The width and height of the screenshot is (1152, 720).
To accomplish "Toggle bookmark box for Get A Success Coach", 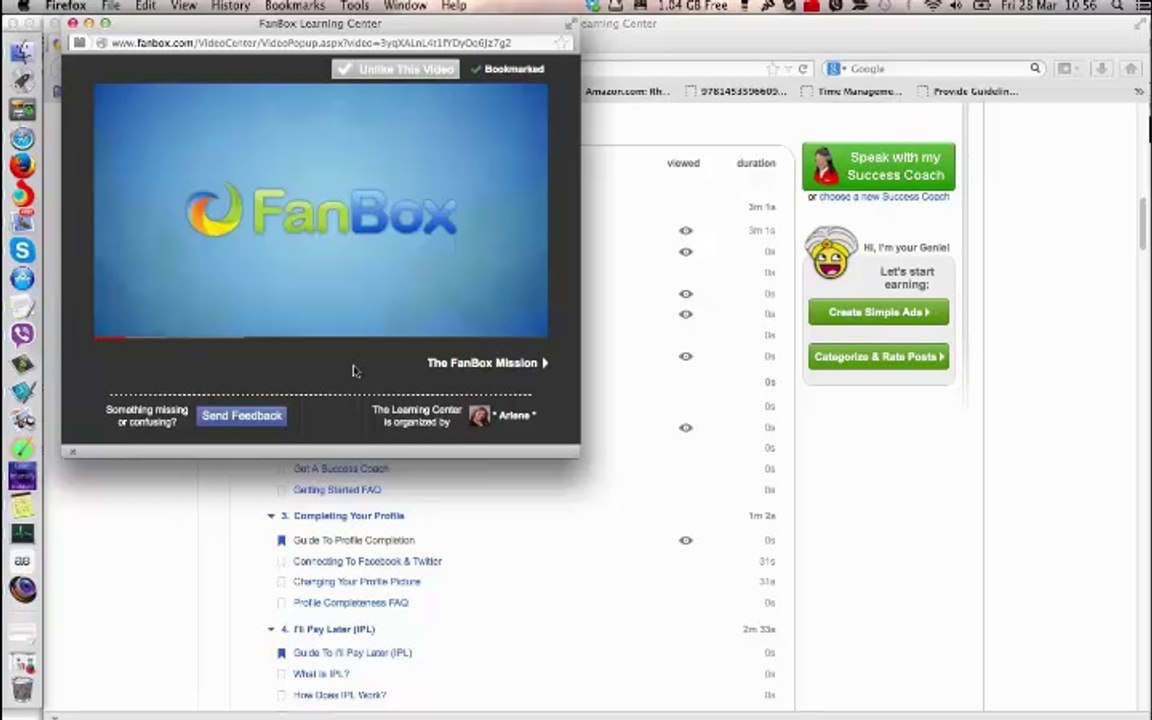I will tap(281, 469).
